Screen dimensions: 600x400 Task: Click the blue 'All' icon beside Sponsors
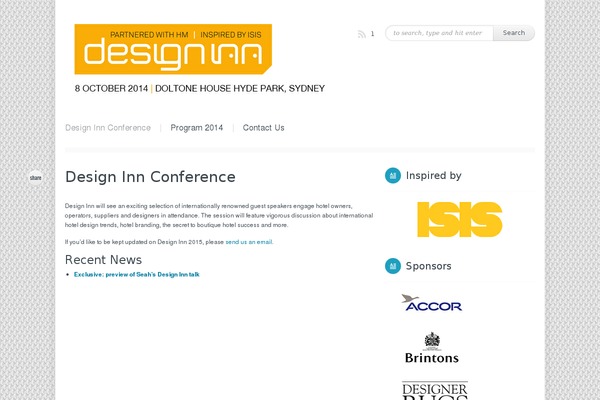coord(393,266)
